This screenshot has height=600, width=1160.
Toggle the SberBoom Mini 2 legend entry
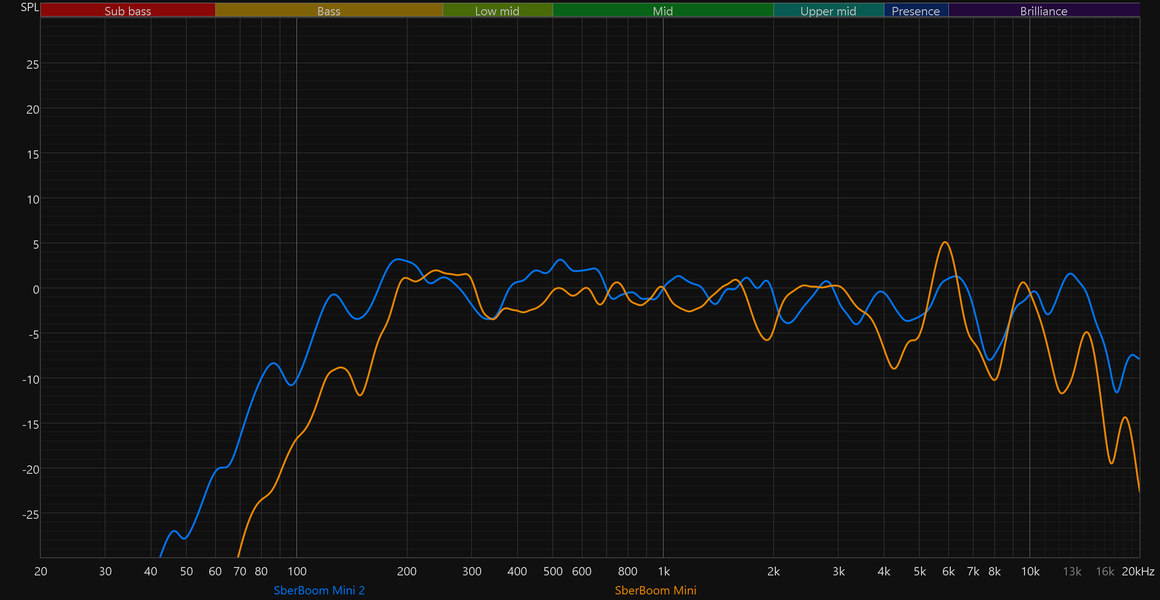tap(320, 590)
